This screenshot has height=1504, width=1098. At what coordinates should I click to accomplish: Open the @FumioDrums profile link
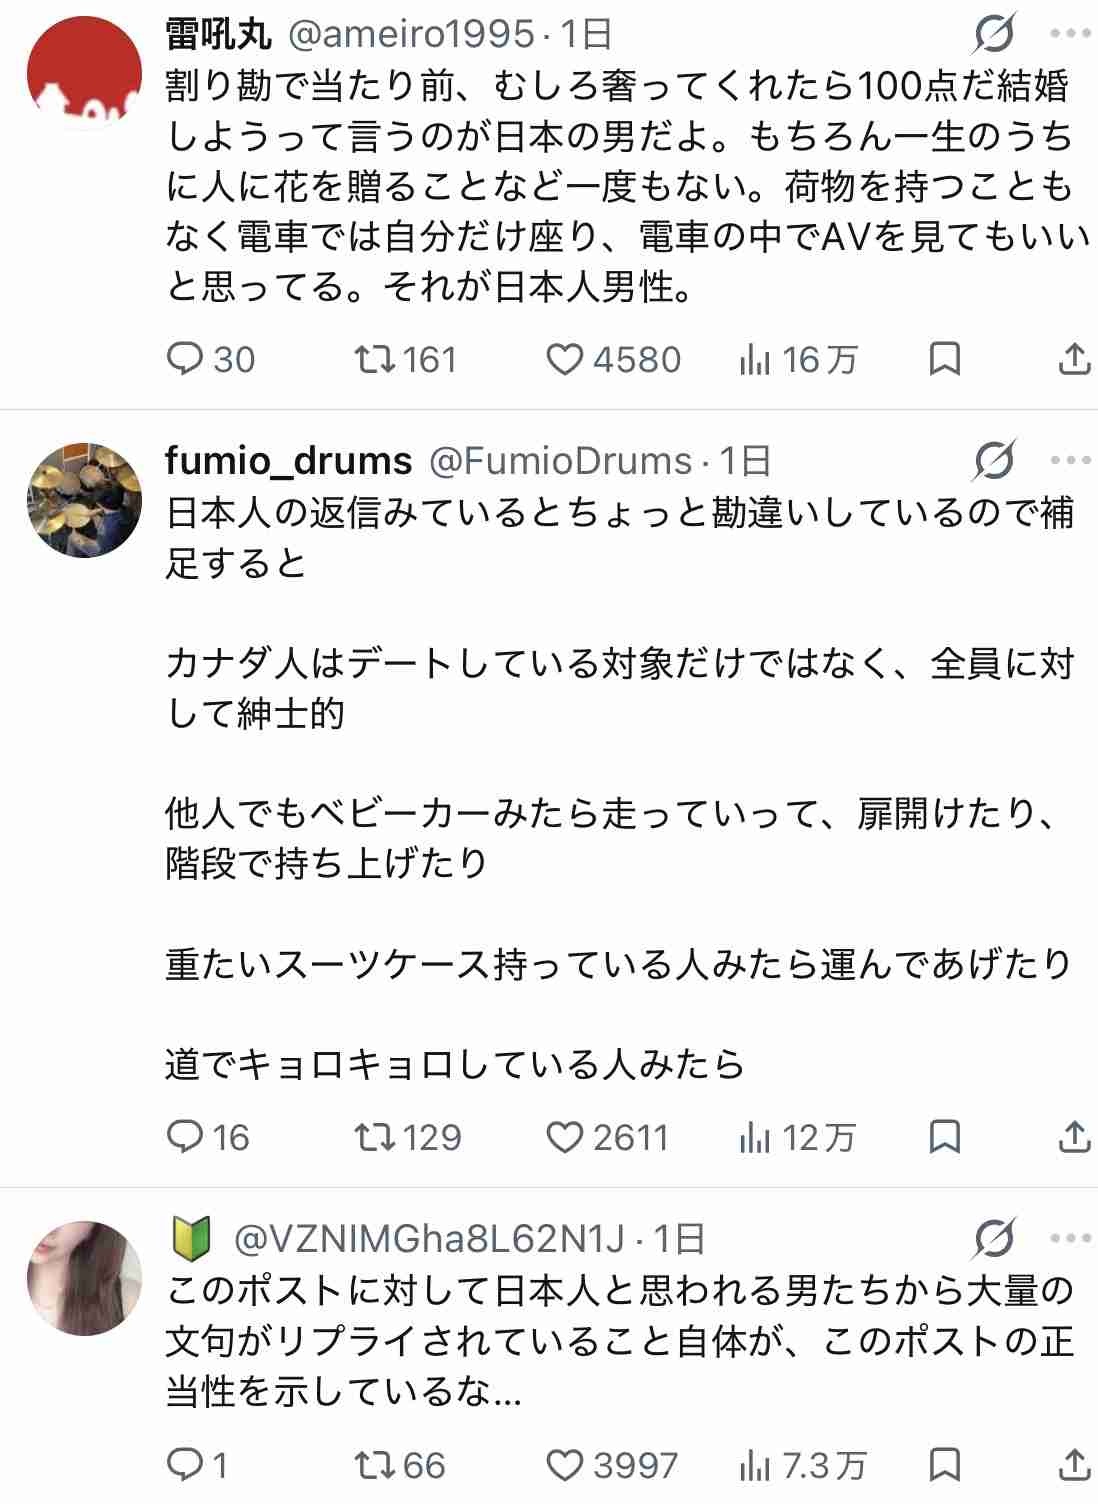click(560, 461)
